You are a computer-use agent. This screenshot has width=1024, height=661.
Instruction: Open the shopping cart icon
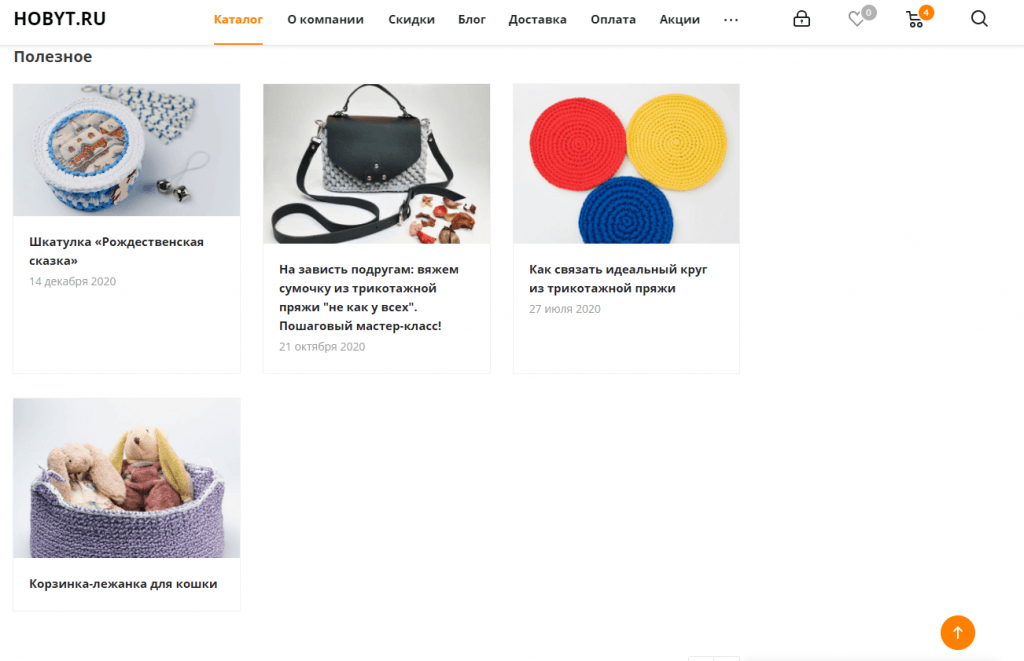pyautogui.click(x=915, y=19)
